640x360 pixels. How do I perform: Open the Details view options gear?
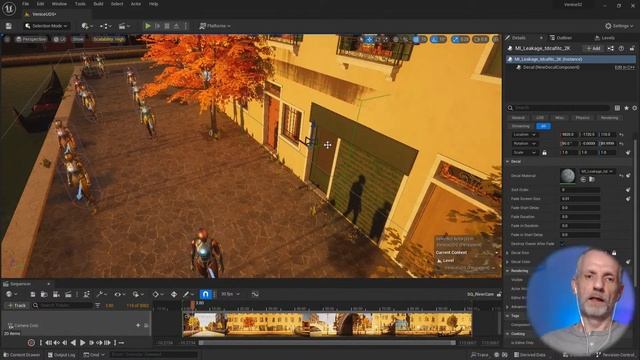[635, 108]
